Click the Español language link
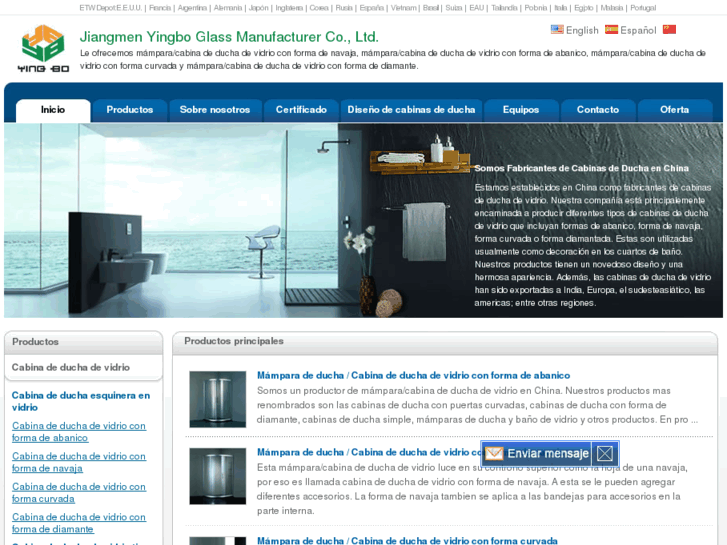Screen dimensions: 727x545 coord(638,30)
